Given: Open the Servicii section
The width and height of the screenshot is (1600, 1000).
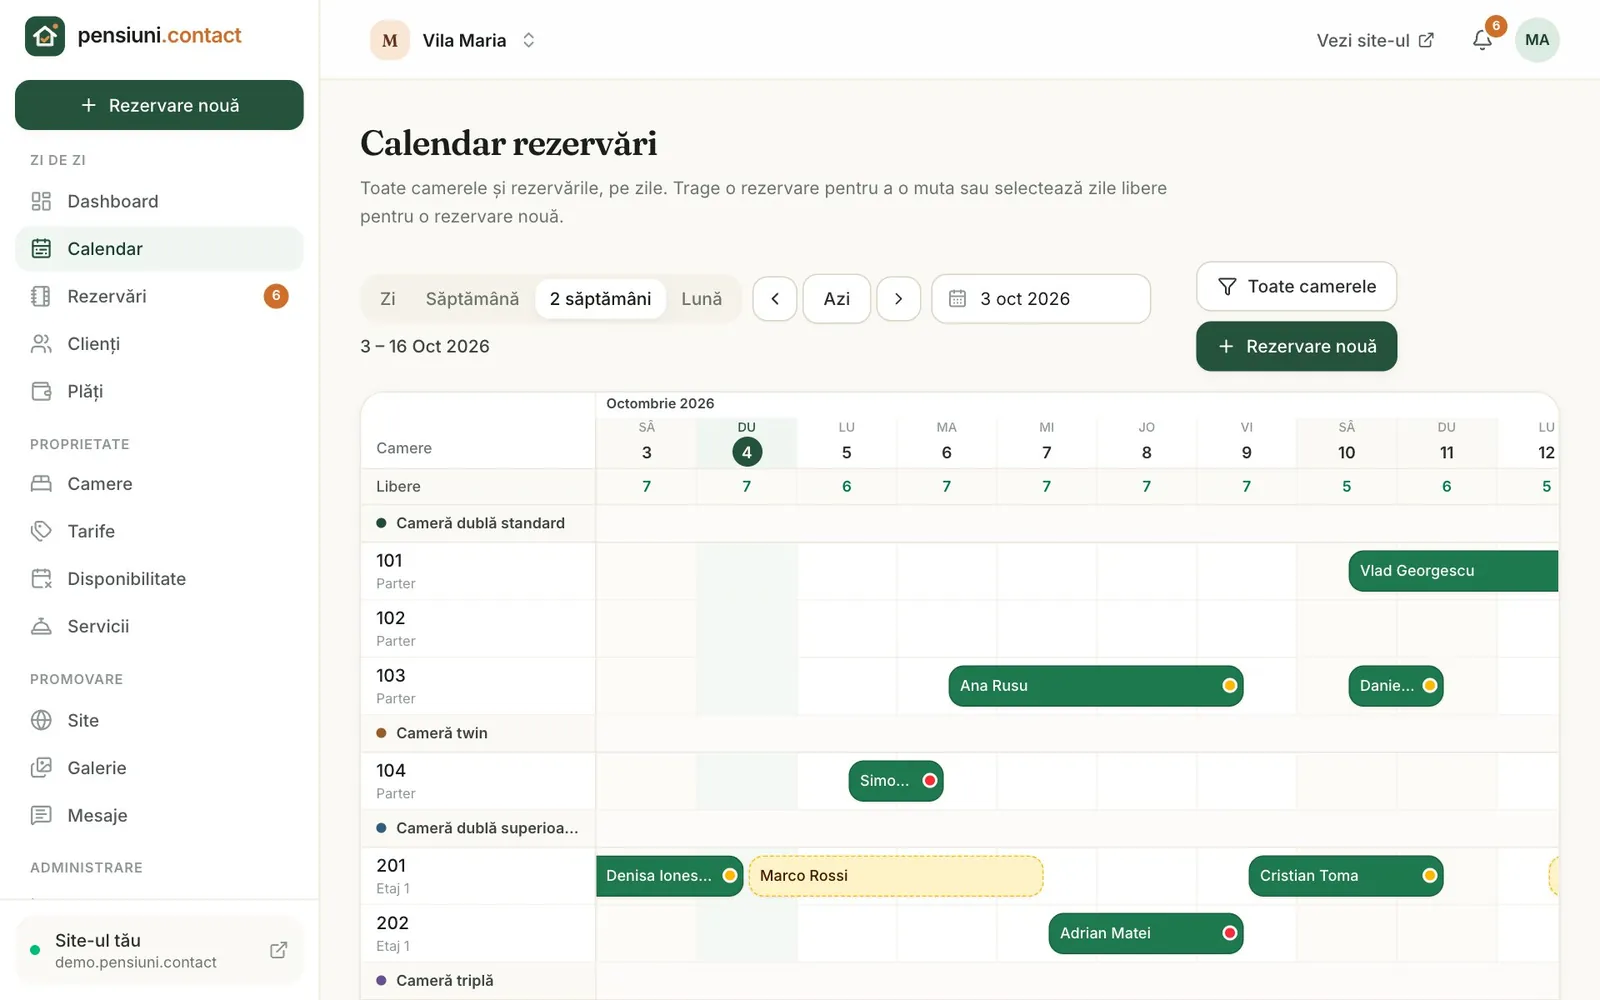Looking at the screenshot, I should tap(159, 626).
